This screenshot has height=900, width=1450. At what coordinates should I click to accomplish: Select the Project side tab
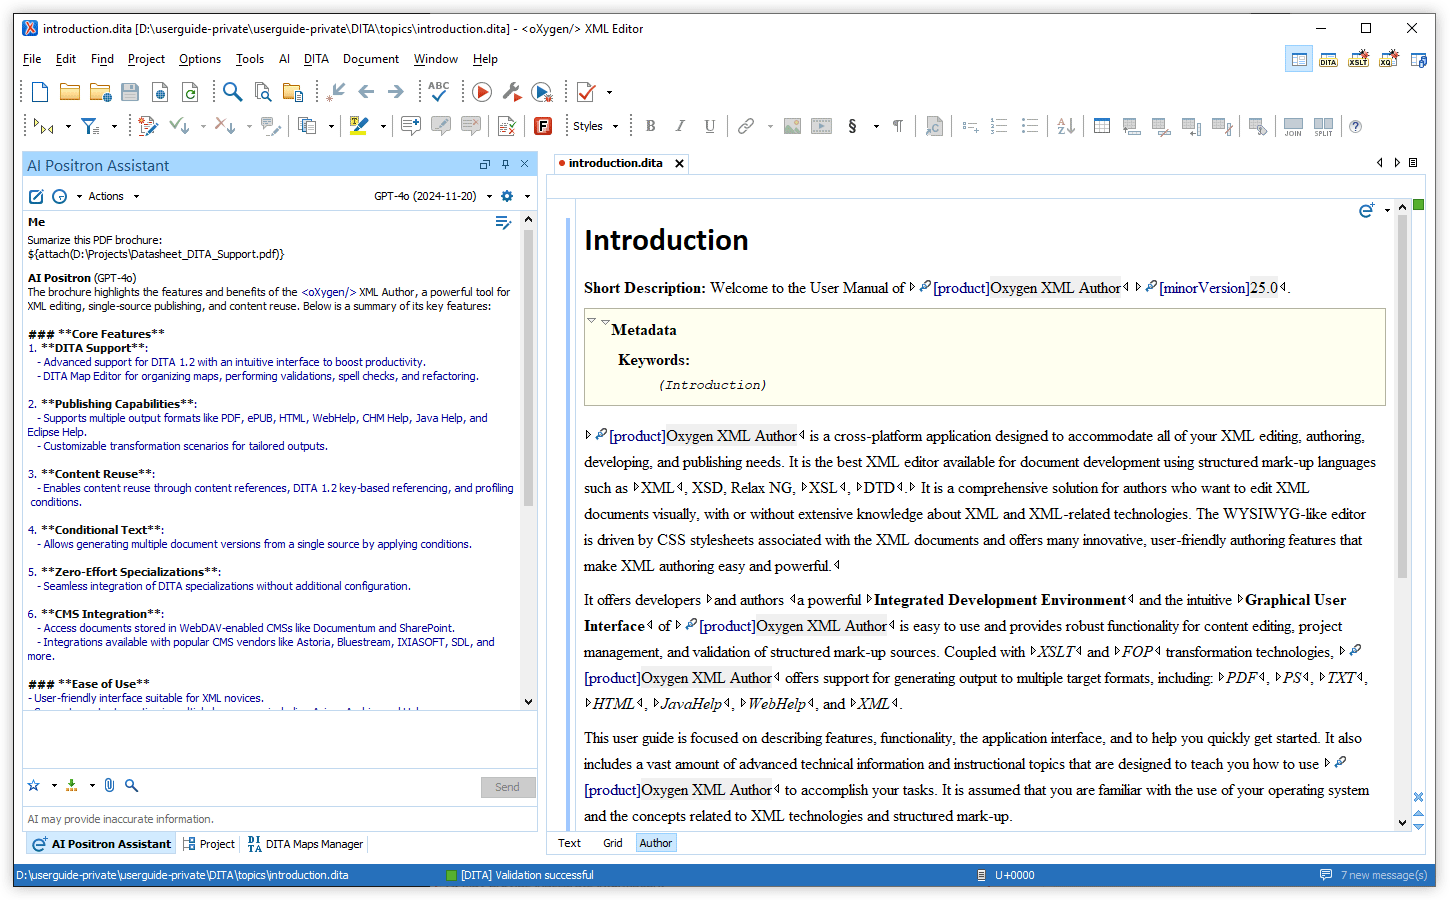pyautogui.click(x=209, y=844)
